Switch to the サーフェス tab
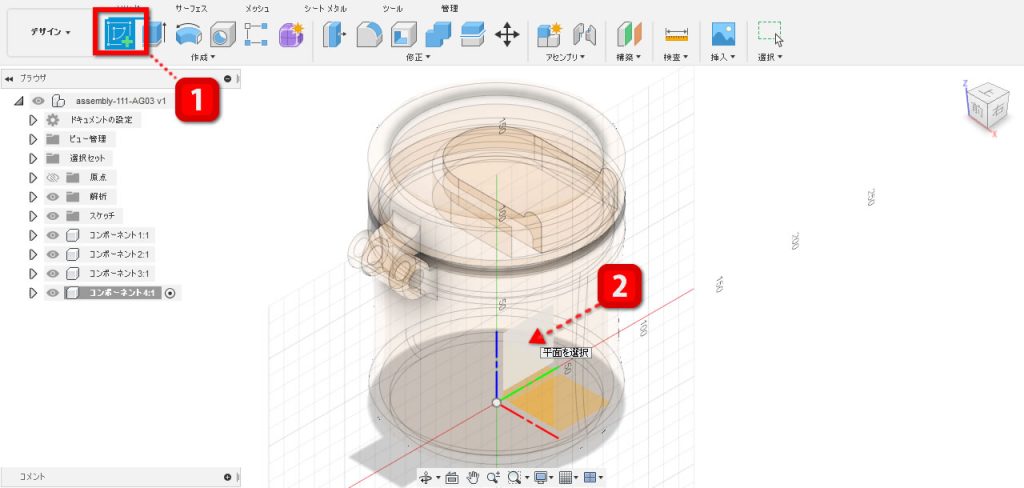 coord(191,8)
